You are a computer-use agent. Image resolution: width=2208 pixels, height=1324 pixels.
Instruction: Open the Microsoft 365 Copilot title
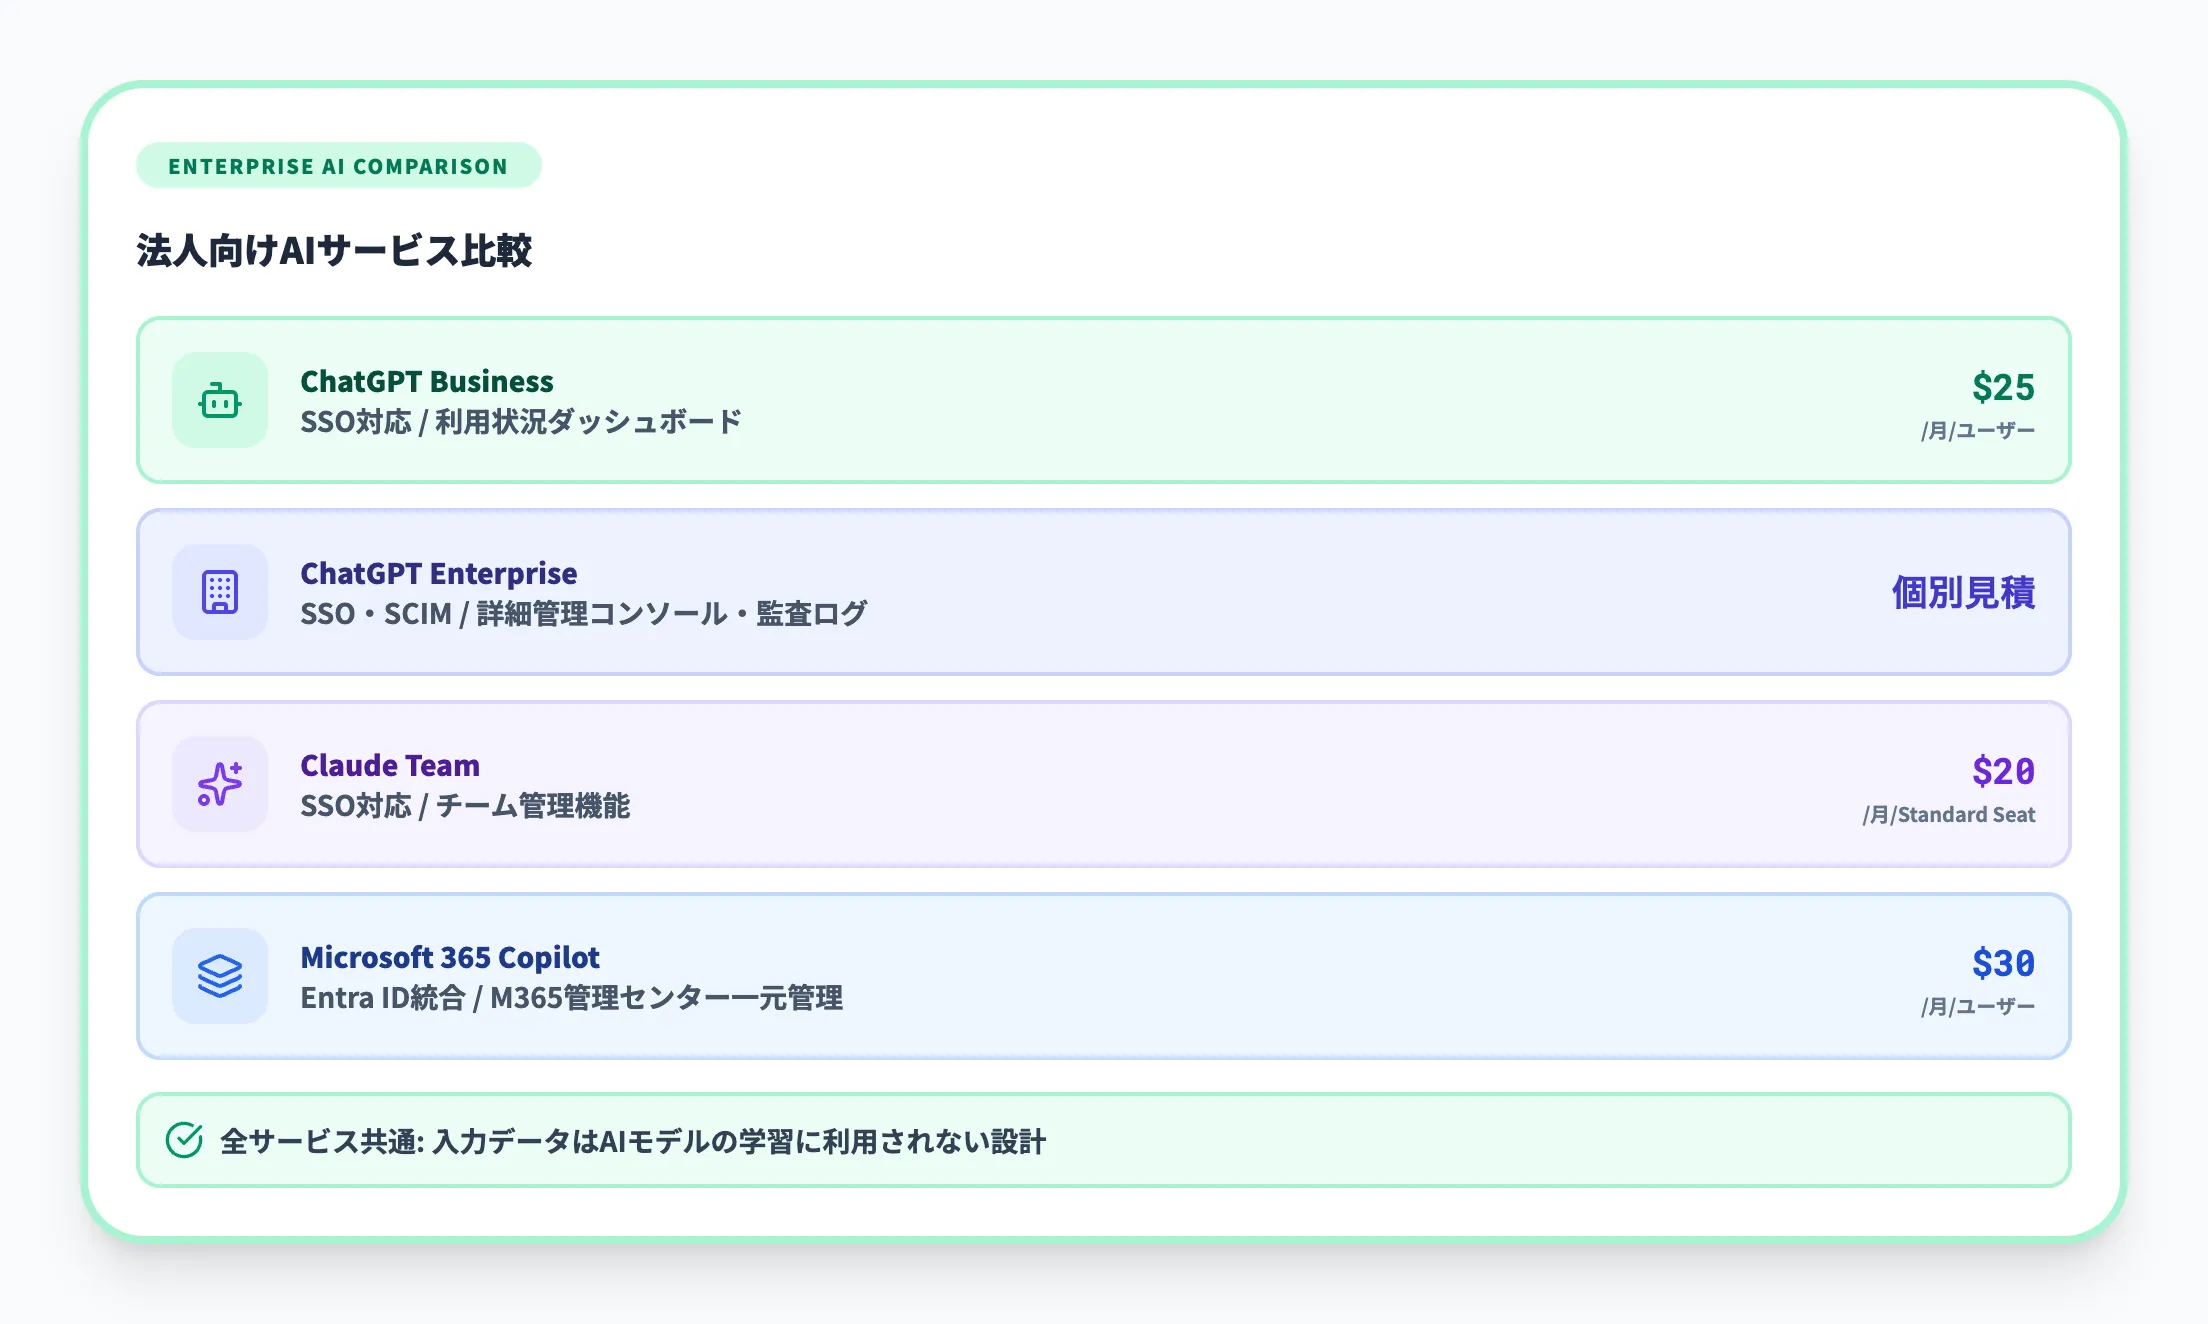(x=450, y=957)
